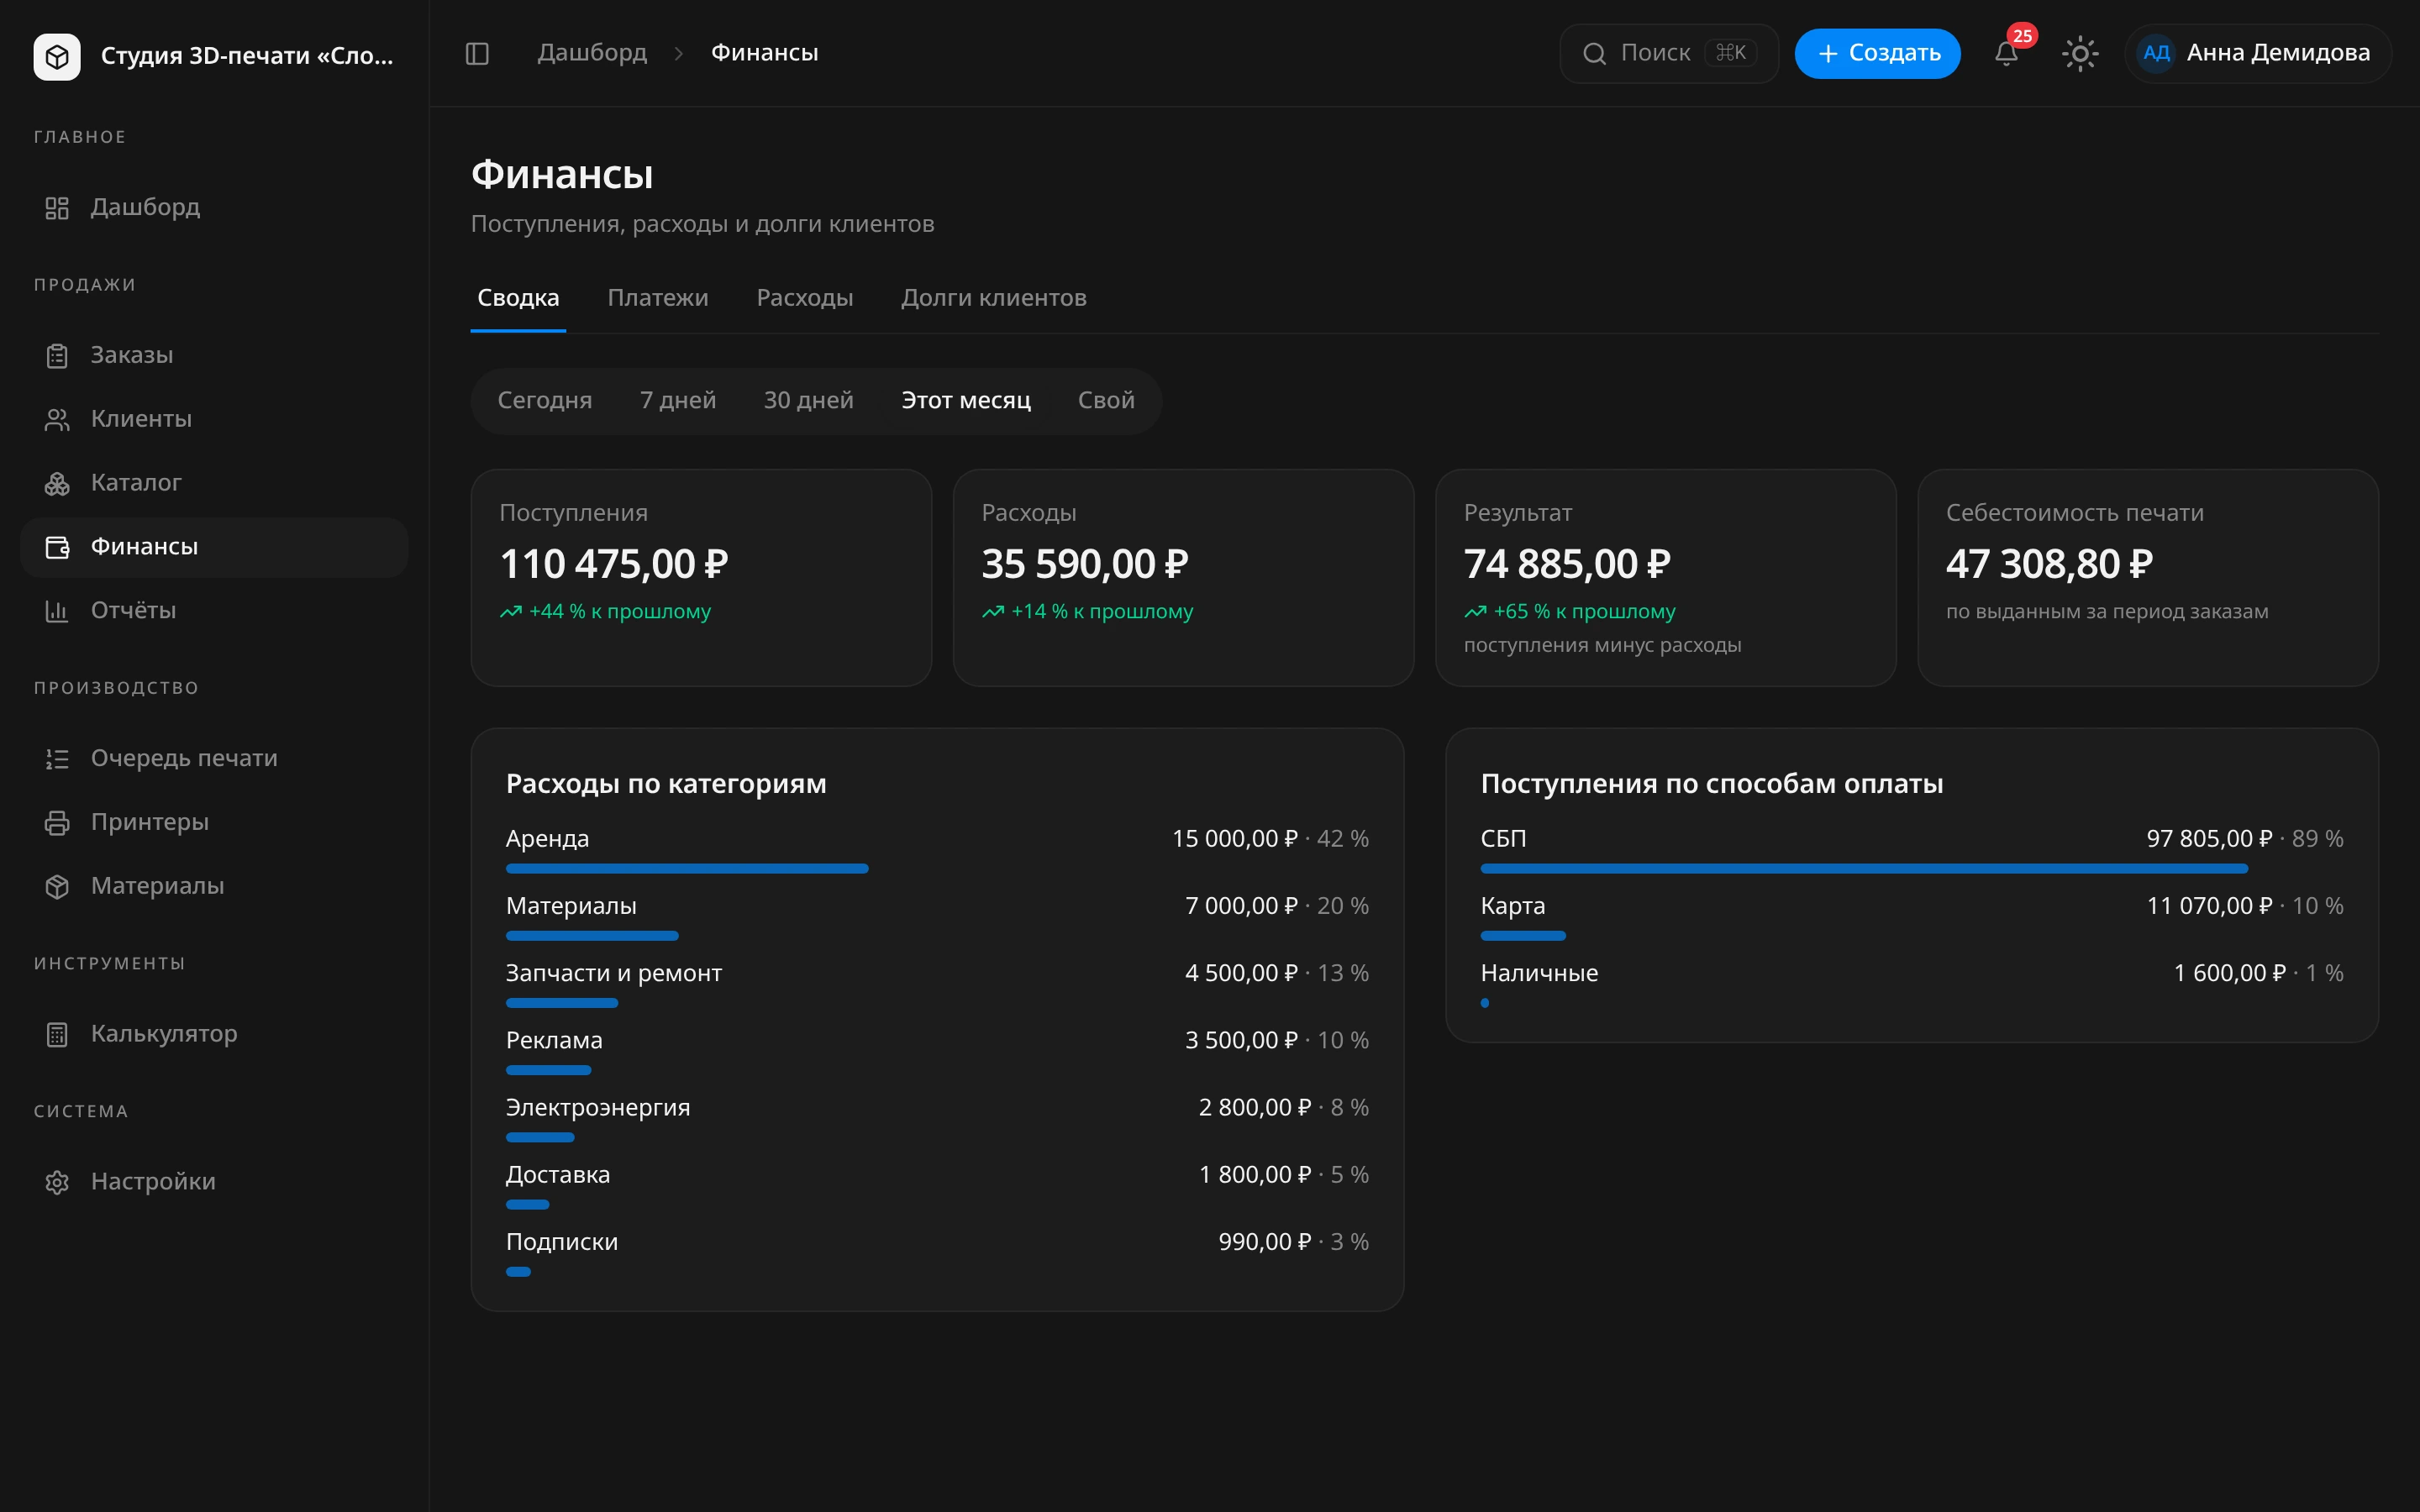The height and width of the screenshot is (1512, 2420).
Task: Open Дашборд grid icon in sidebar
Action: coord(57,208)
